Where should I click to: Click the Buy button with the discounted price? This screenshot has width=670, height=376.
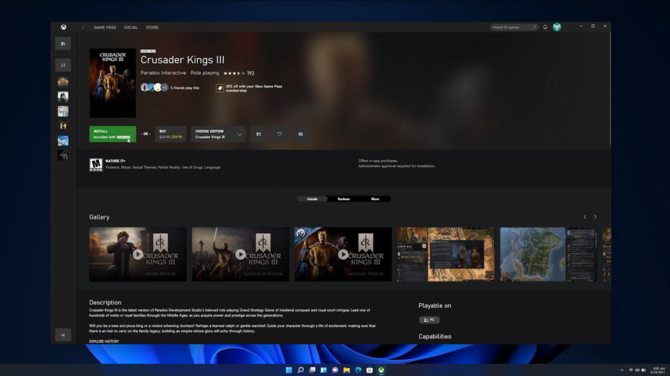tap(170, 134)
